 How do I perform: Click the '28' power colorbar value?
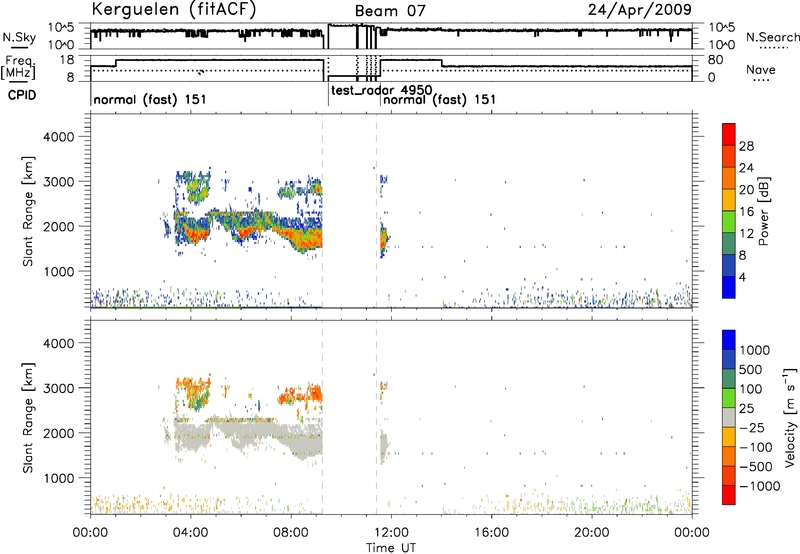(x=746, y=146)
